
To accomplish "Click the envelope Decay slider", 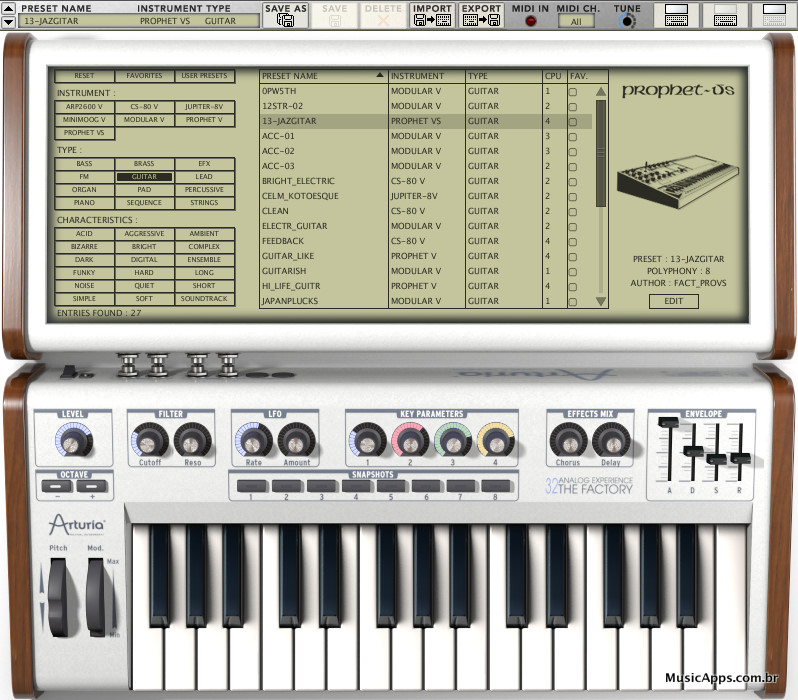I will pyautogui.click(x=693, y=451).
